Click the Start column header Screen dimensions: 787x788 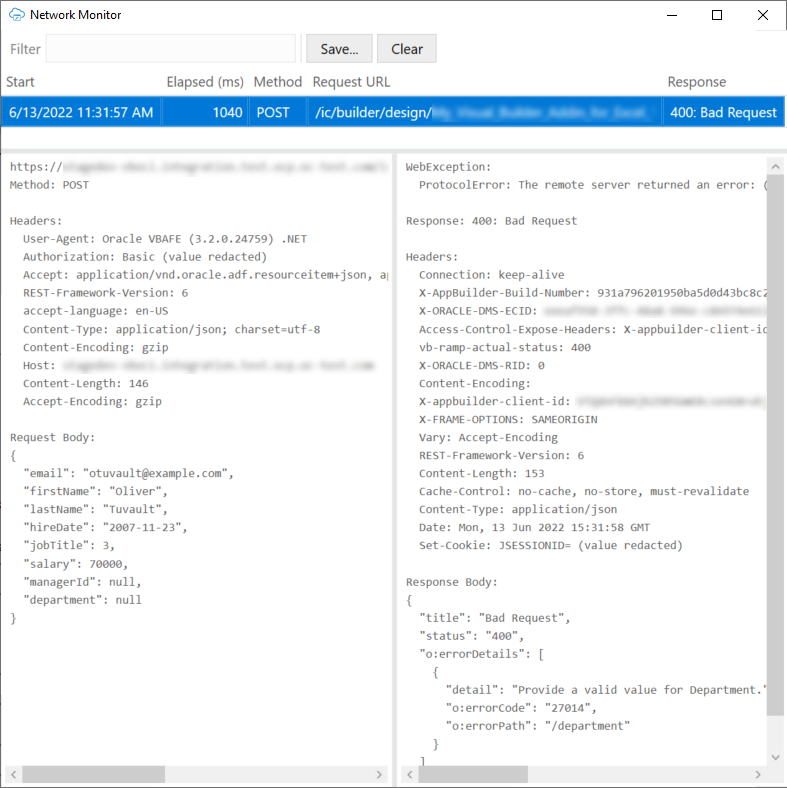coord(20,82)
